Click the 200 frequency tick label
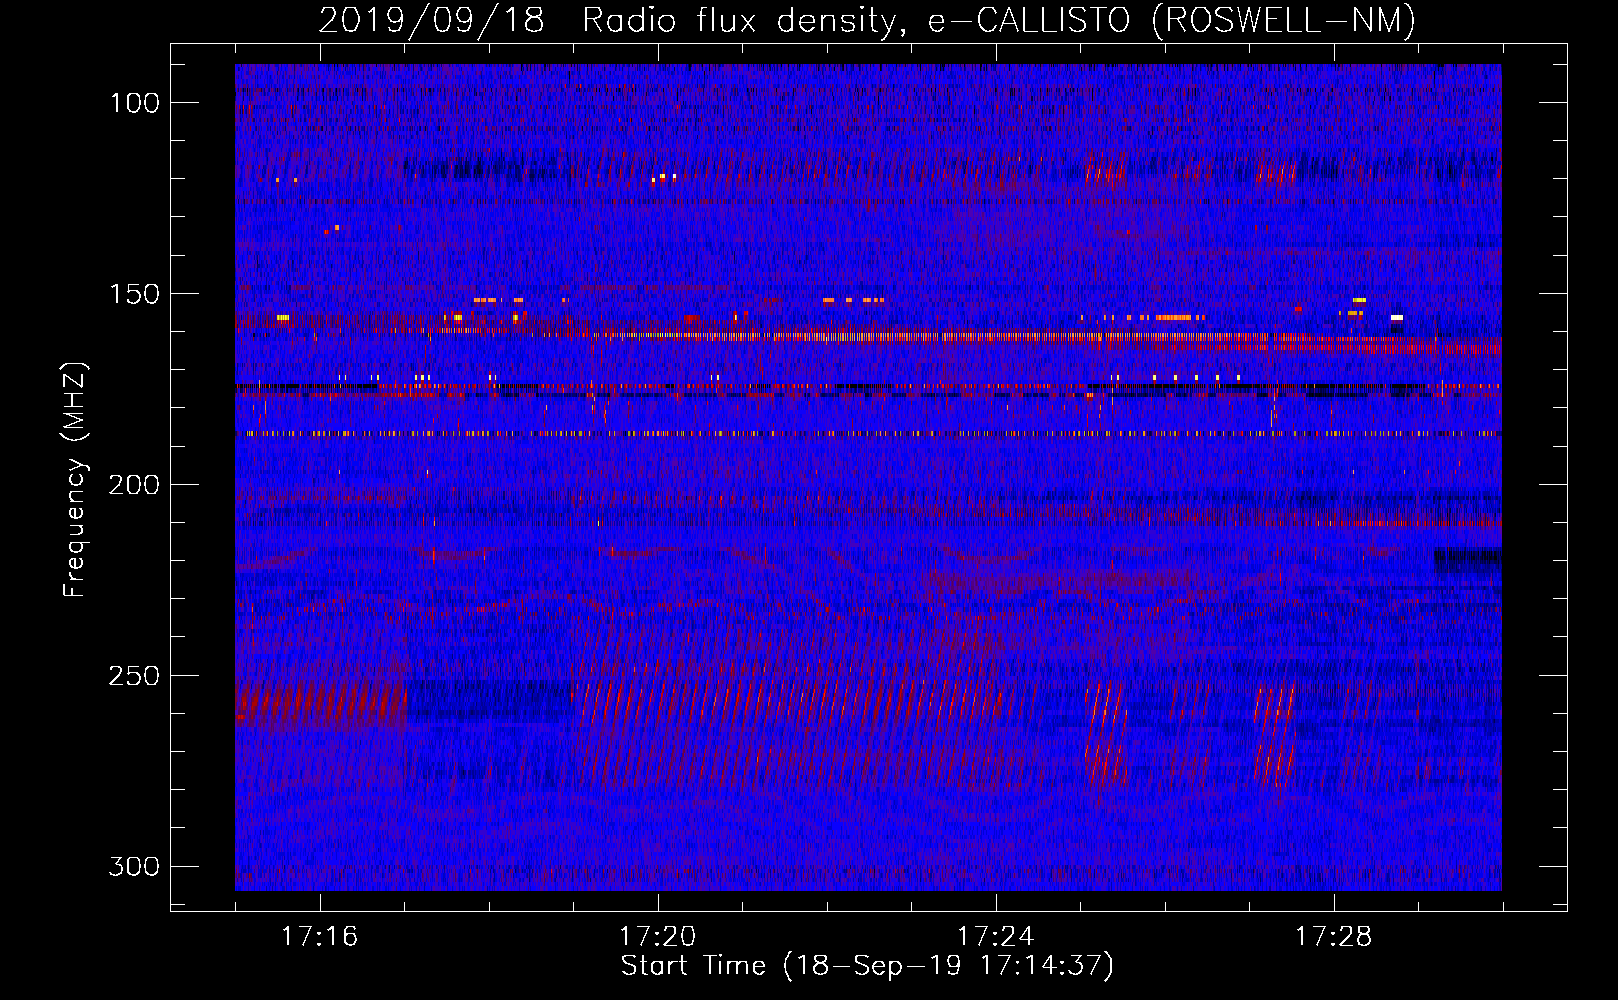1618x1000 pixels. pos(133,485)
